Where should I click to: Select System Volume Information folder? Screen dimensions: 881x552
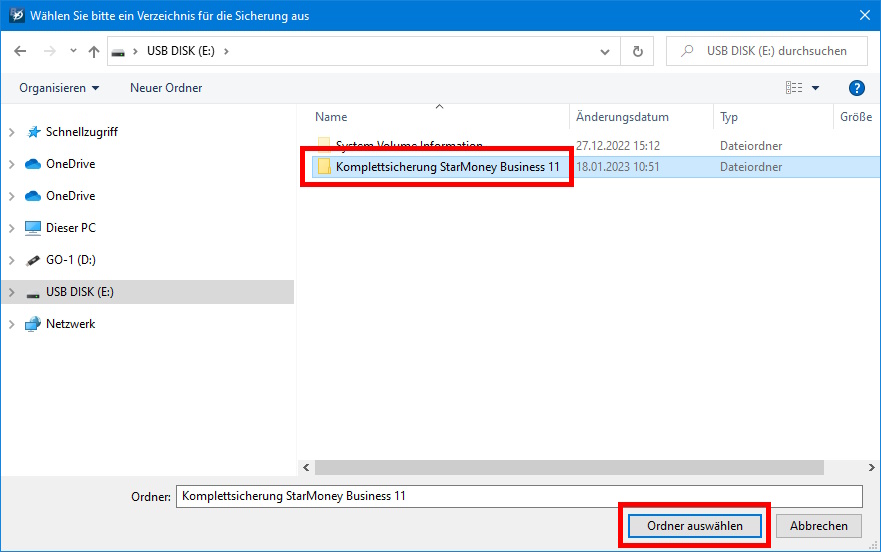click(x=409, y=146)
